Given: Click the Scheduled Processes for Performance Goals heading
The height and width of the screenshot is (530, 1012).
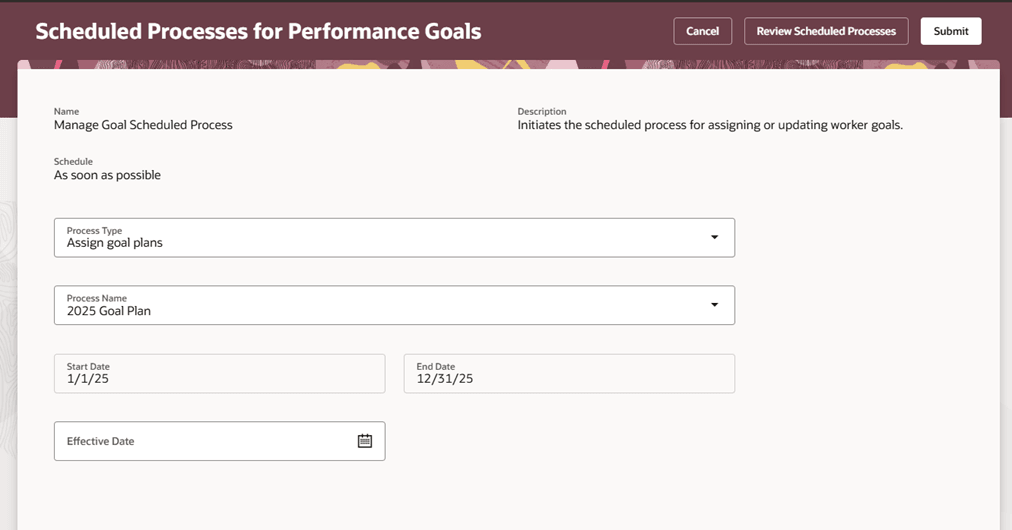Looking at the screenshot, I should pos(258,31).
